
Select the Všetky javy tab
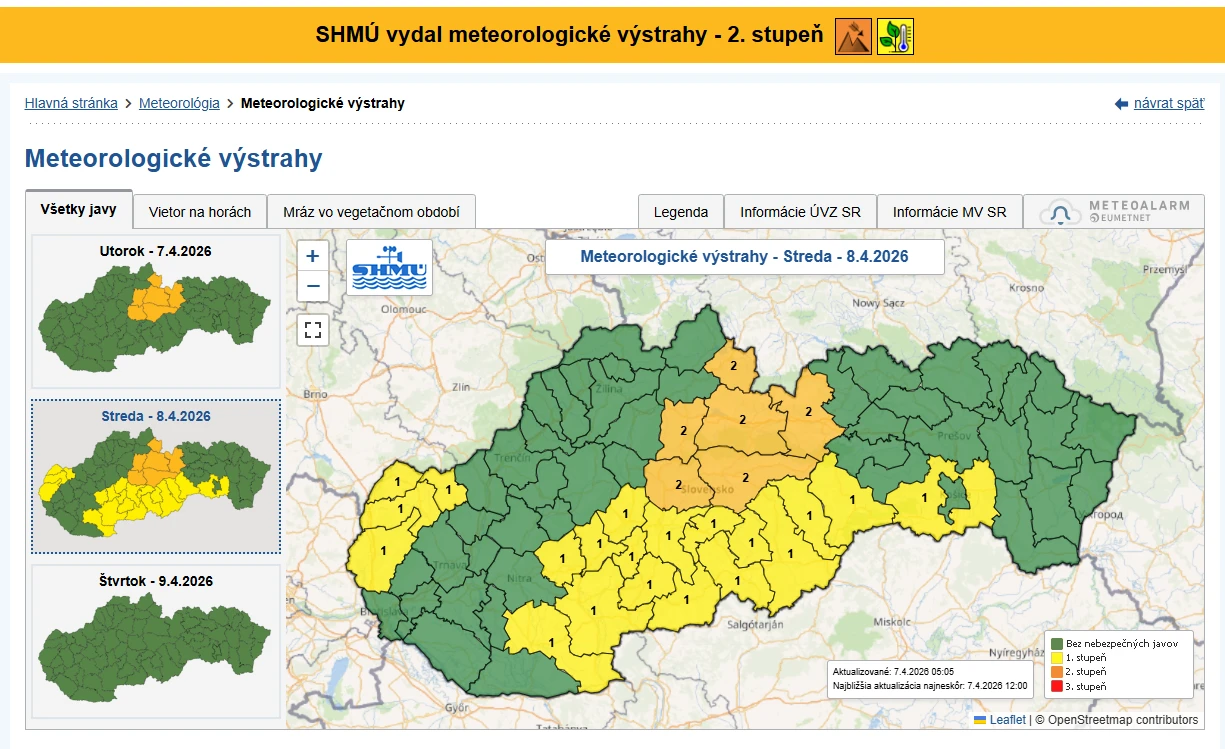click(79, 210)
